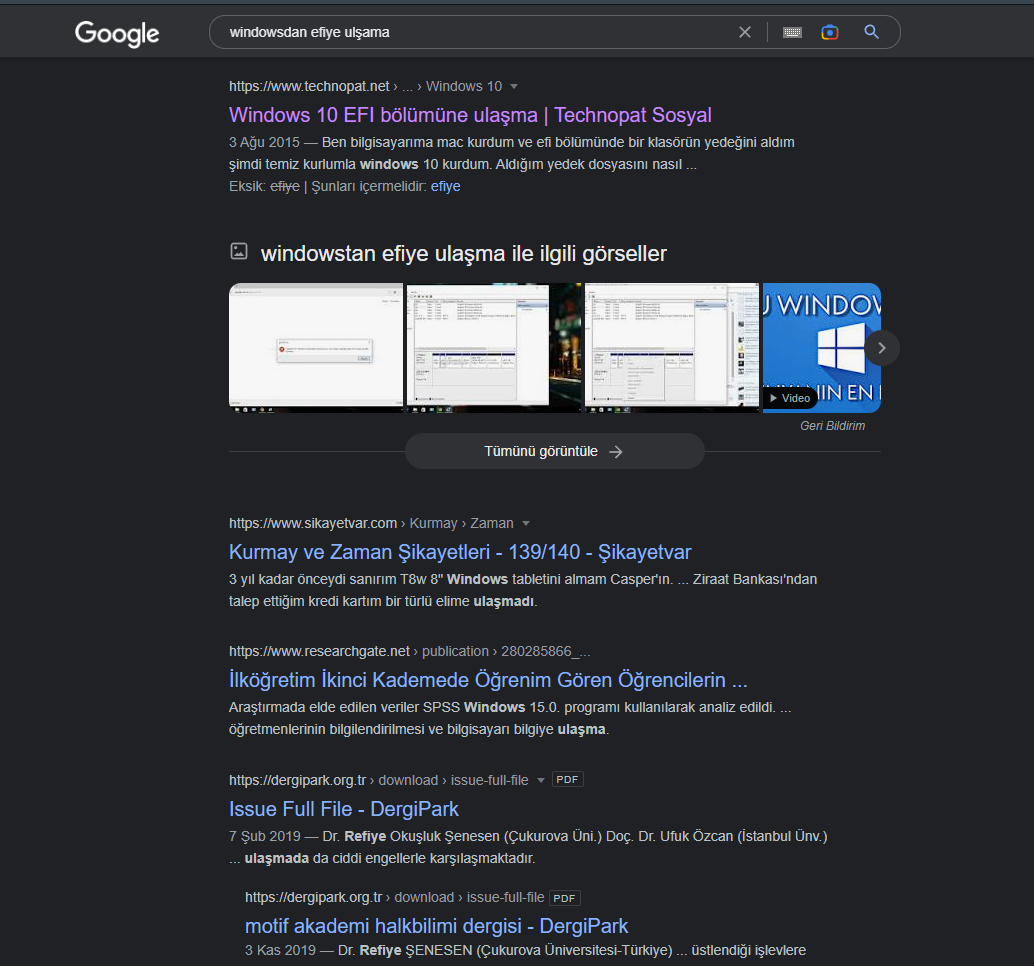Image resolution: width=1034 pixels, height=966 pixels.
Task: Open second thumbnail with dark photo on its right
Action: [494, 348]
